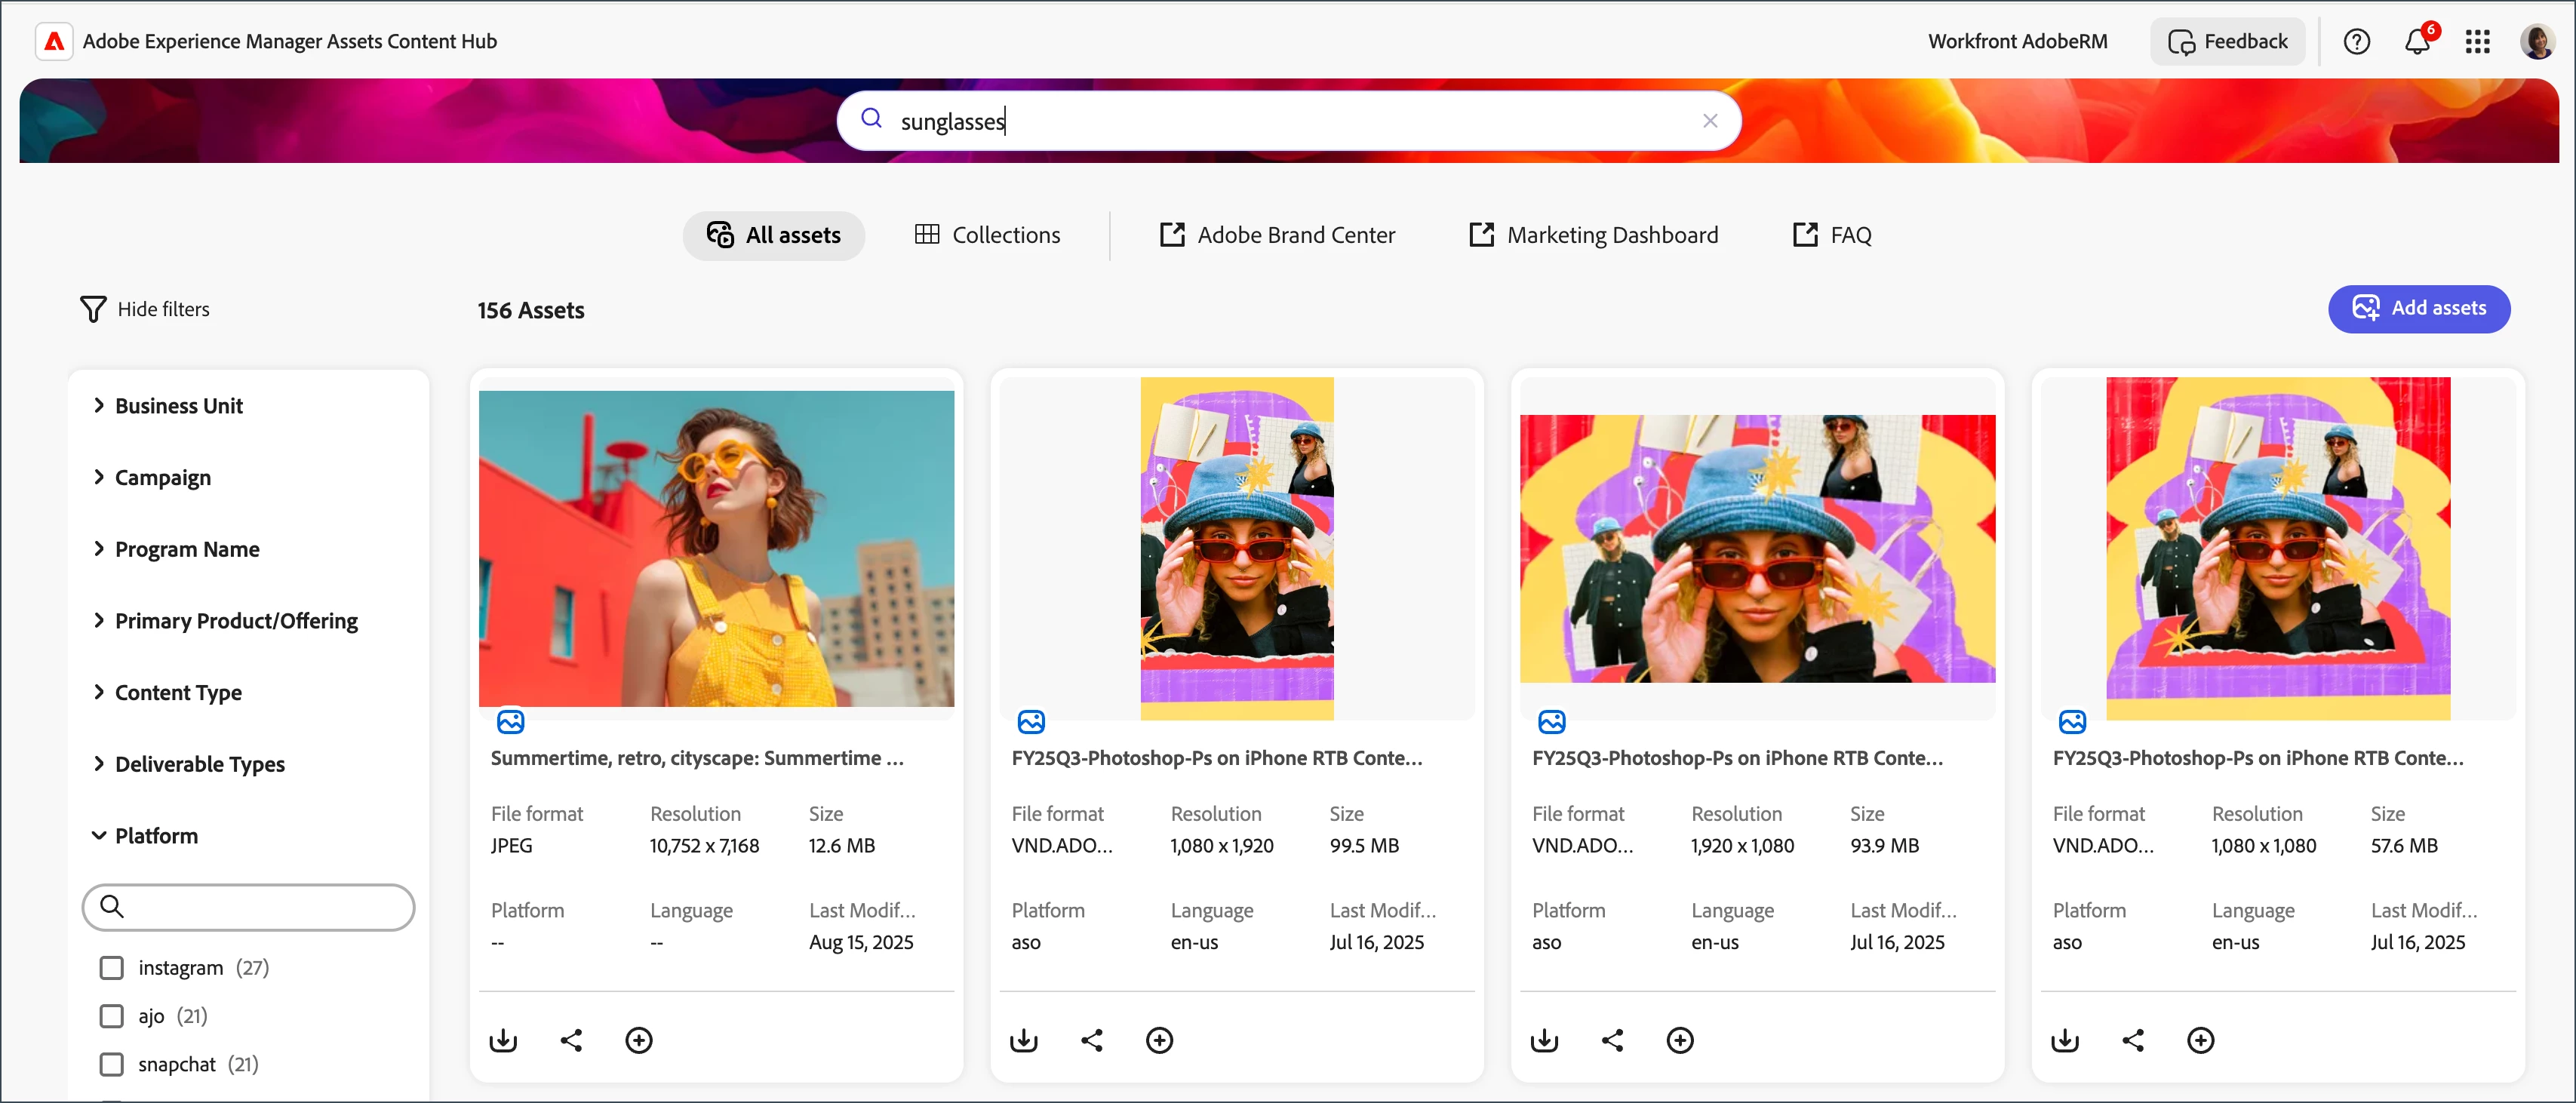2576x1103 pixels.
Task: Click the share icon on first FY25Q3 asset
Action: pyautogui.click(x=1091, y=1040)
